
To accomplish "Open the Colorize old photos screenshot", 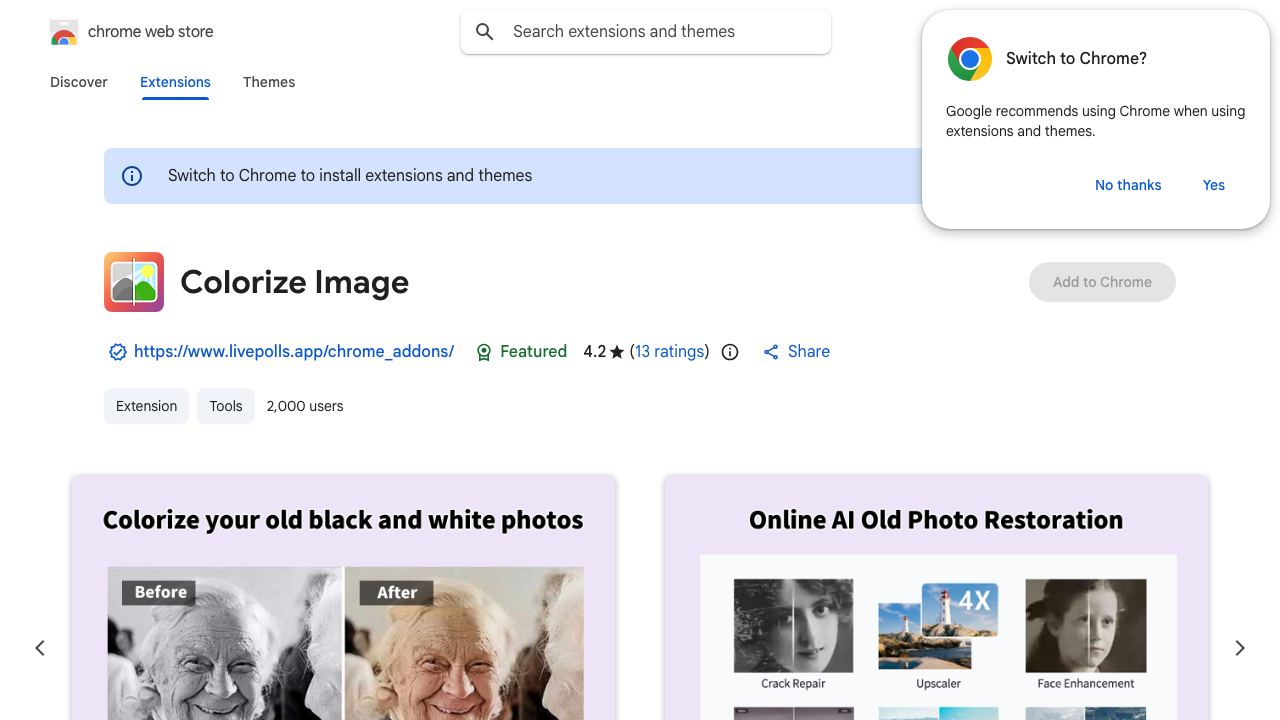I will (x=343, y=598).
